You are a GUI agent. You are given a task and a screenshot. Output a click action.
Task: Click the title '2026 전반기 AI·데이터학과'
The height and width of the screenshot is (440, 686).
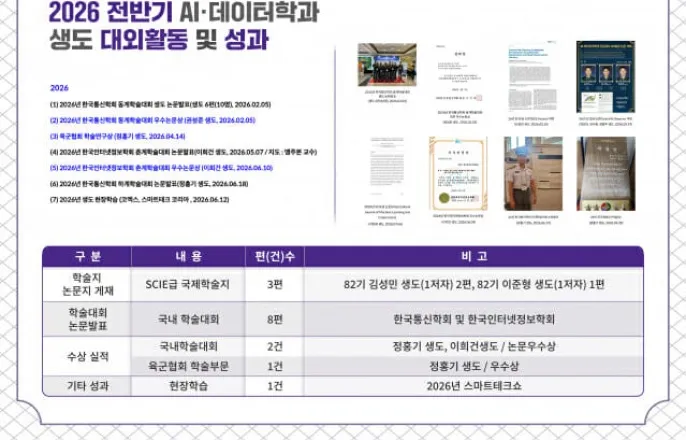184,12
